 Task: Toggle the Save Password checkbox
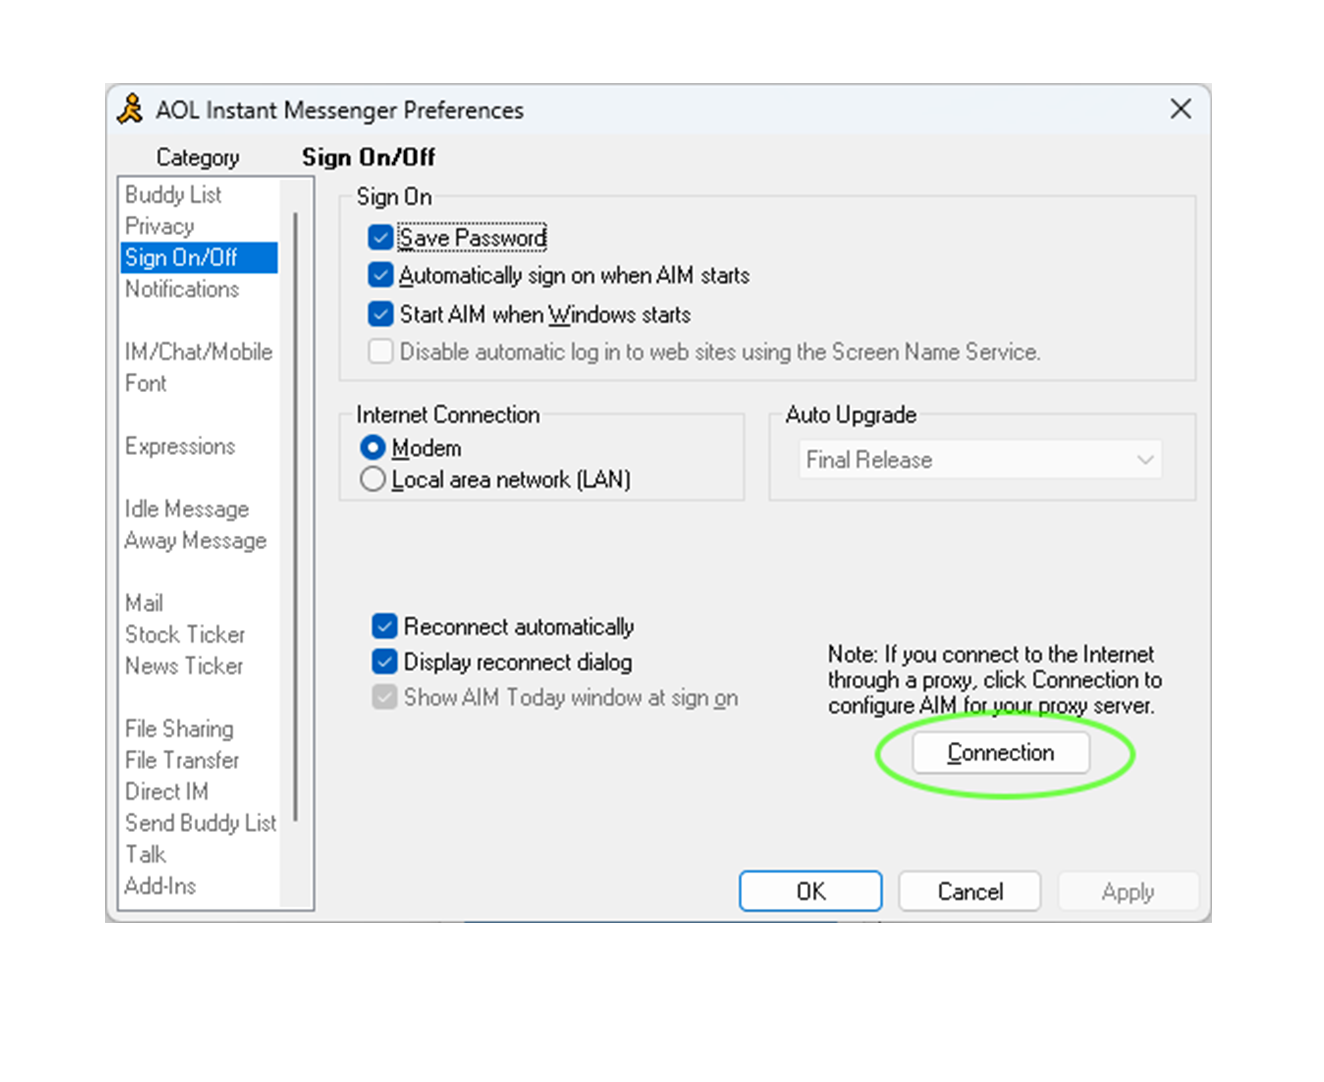tap(380, 237)
